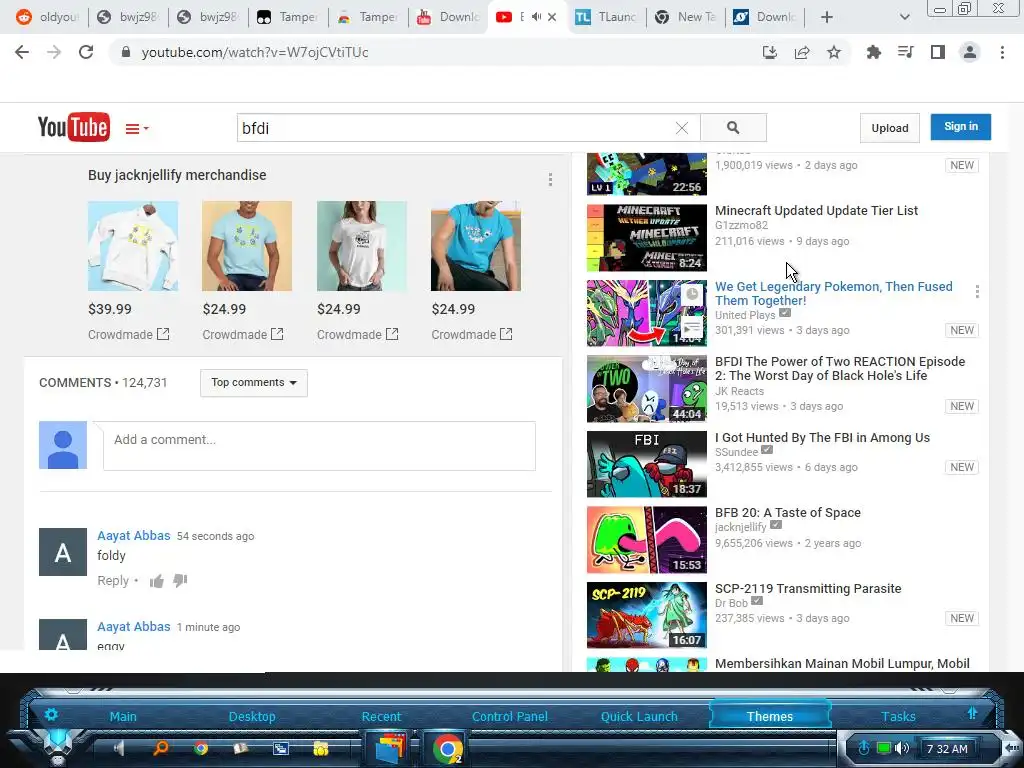1024x768 pixels.
Task: Click the large Chrome taskbar icon
Action: click(447, 748)
